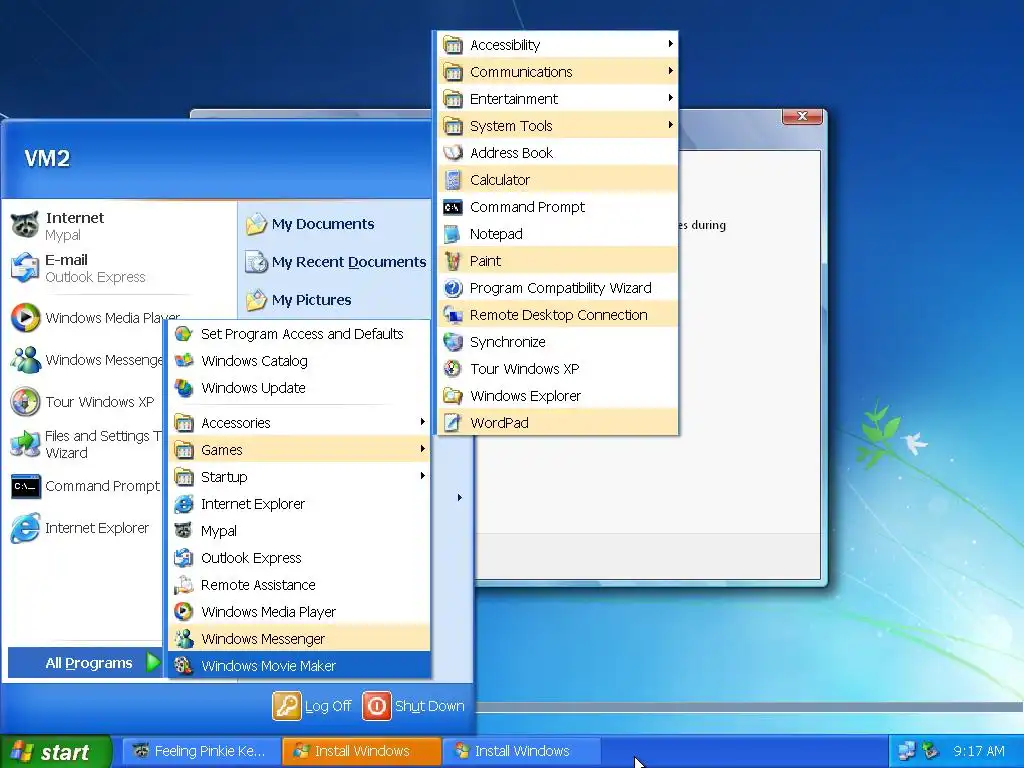This screenshot has height=768, width=1024.
Task: Expand the Accessibility submenu
Action: click(558, 44)
